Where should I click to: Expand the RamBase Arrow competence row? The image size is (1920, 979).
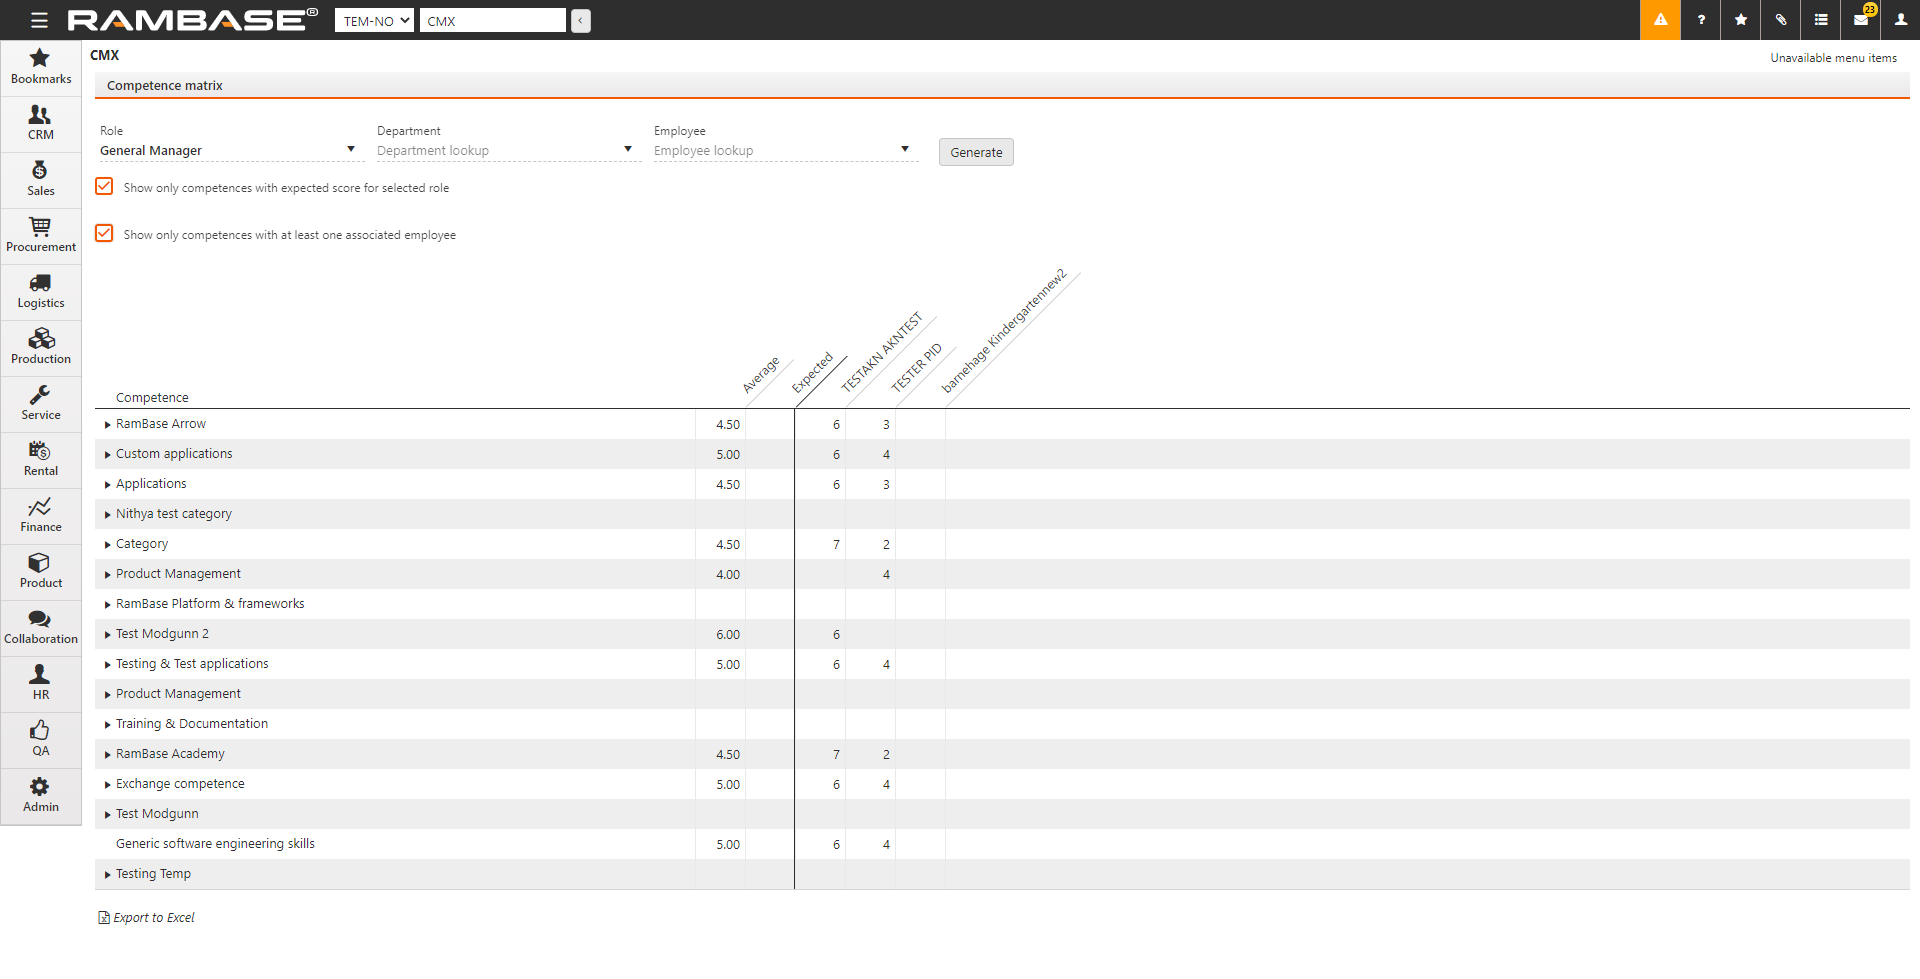[108, 425]
